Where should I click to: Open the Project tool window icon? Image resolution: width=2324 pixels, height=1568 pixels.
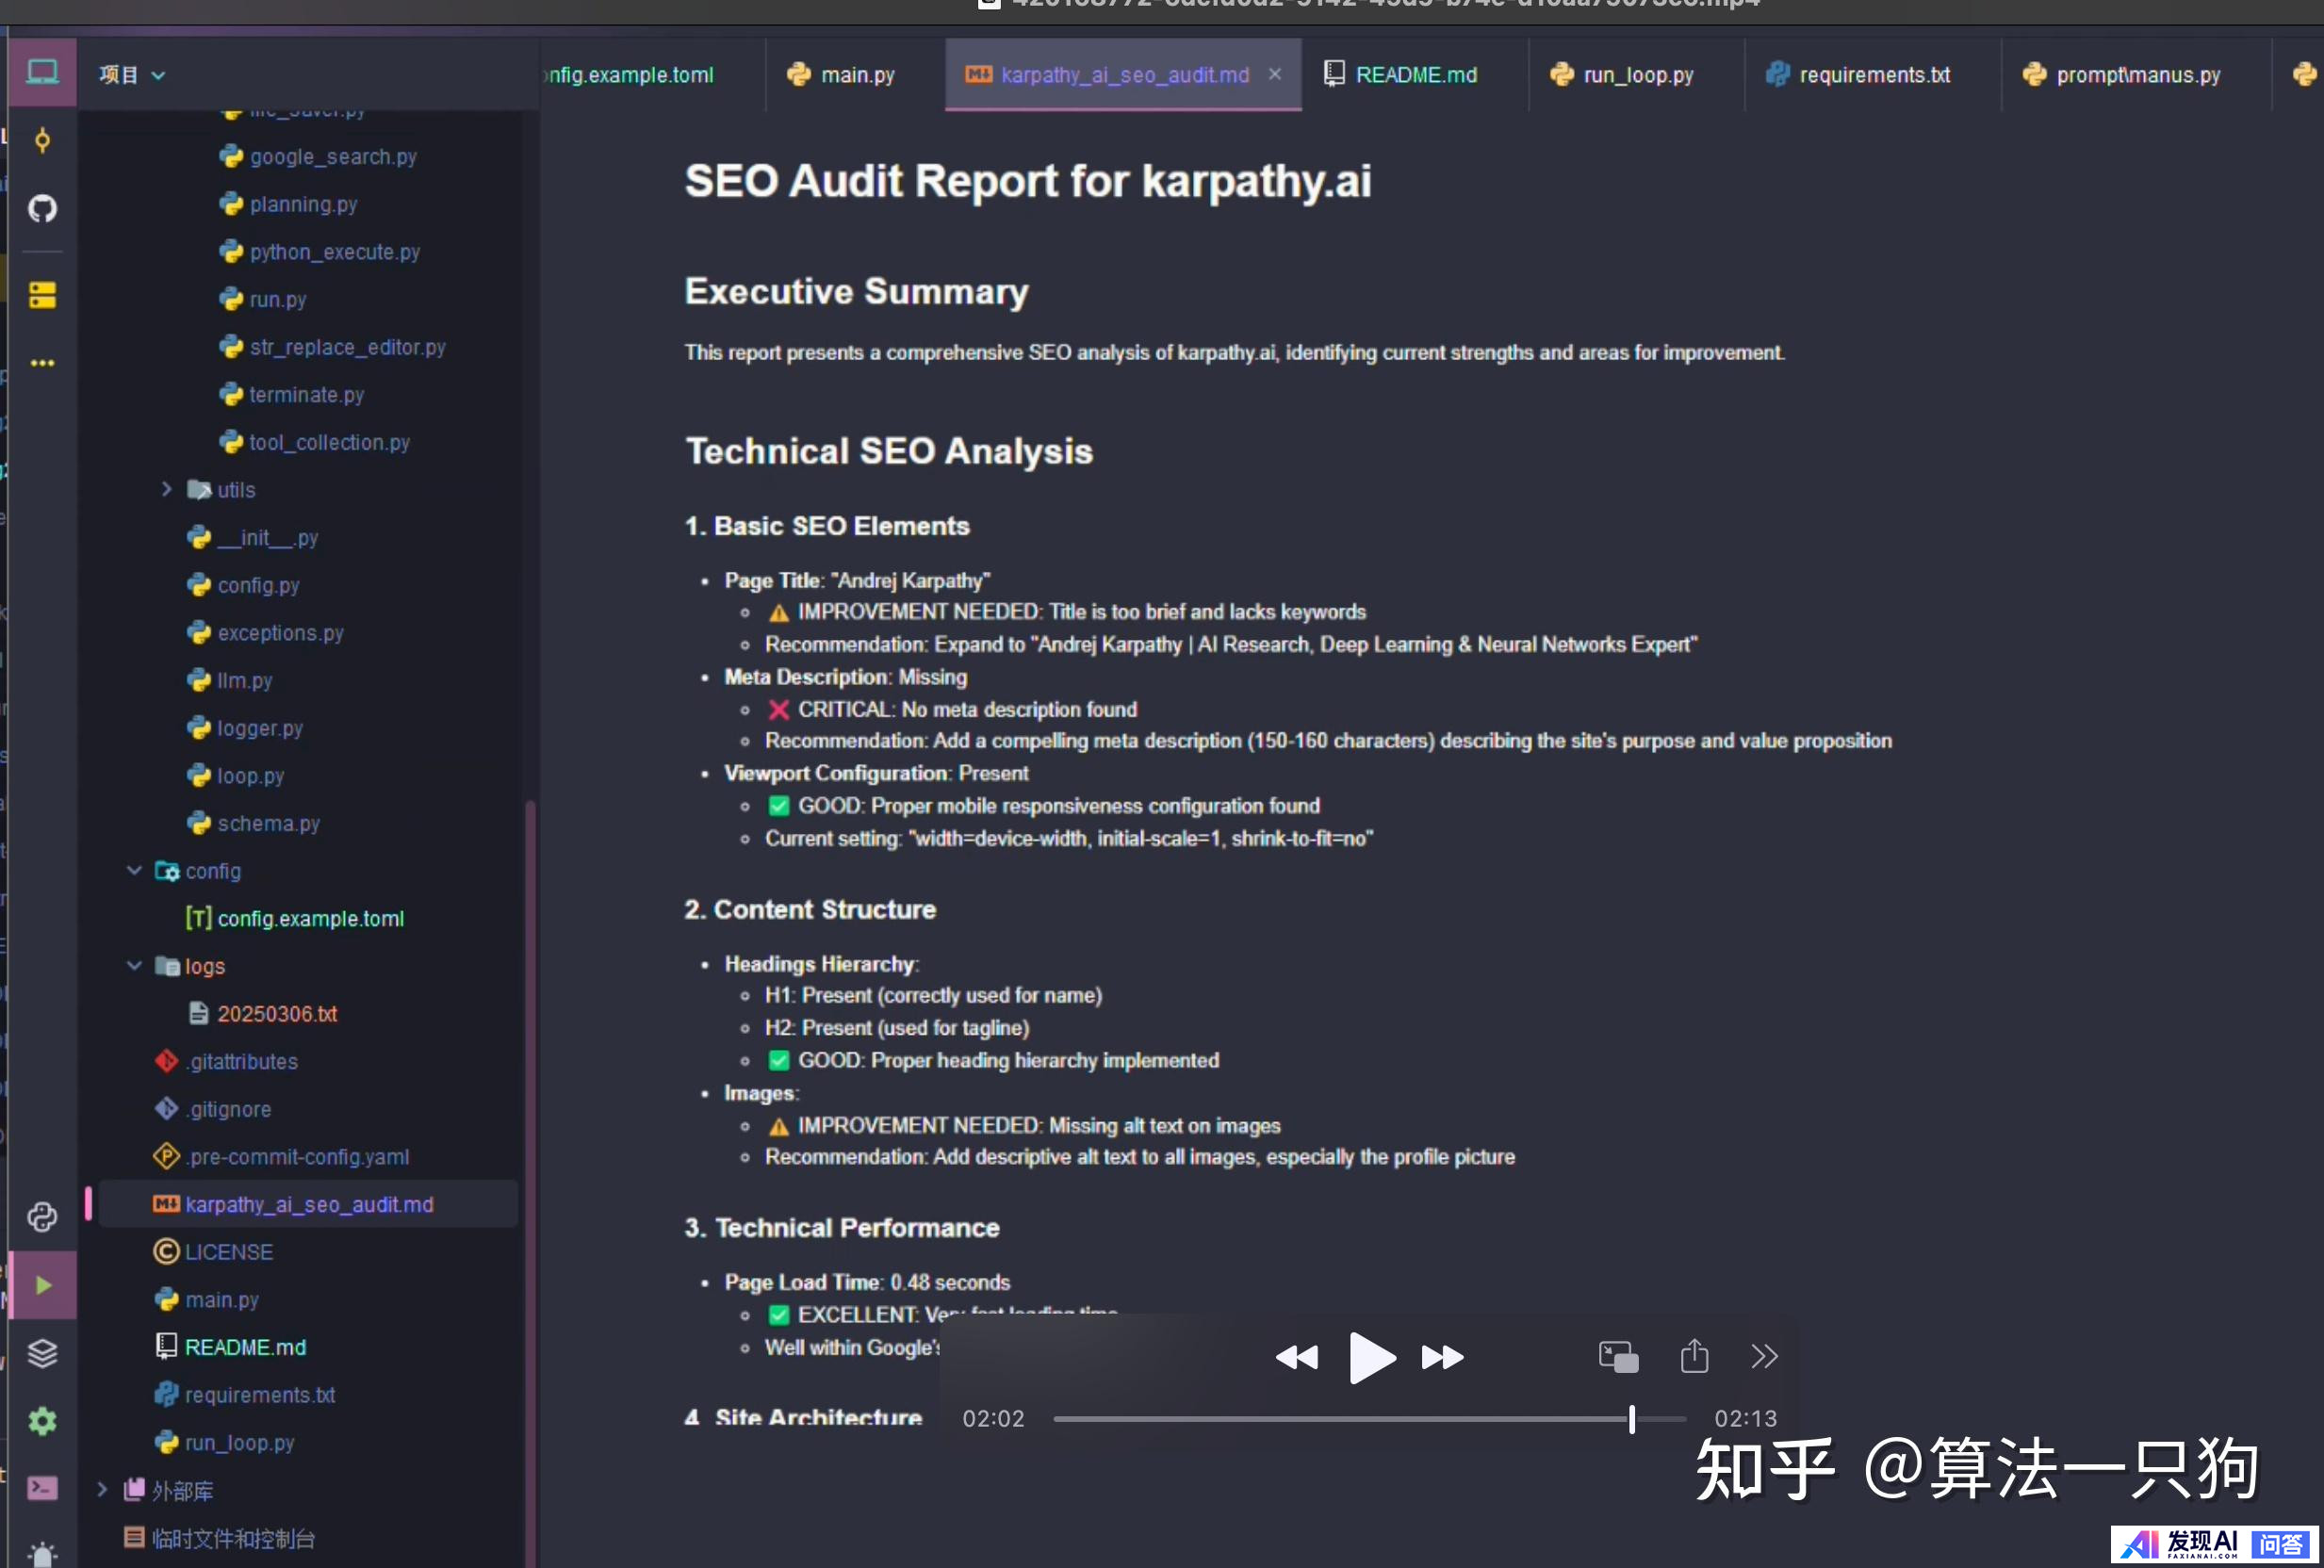point(42,73)
